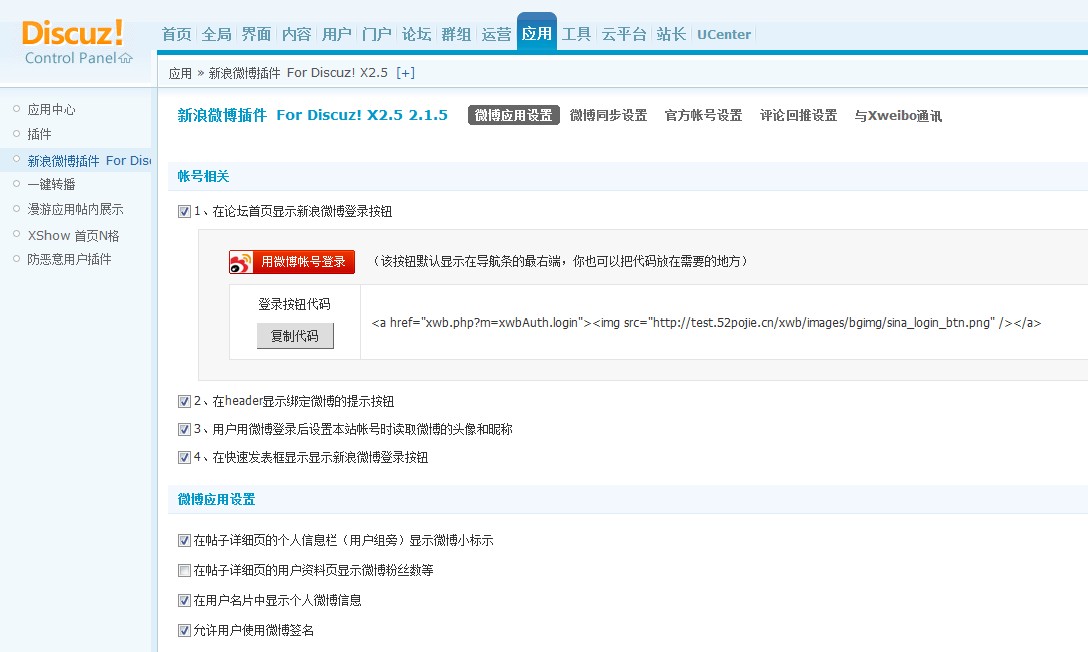Open 一键转播 in the sidebar
The width and height of the screenshot is (1088, 652).
point(51,185)
